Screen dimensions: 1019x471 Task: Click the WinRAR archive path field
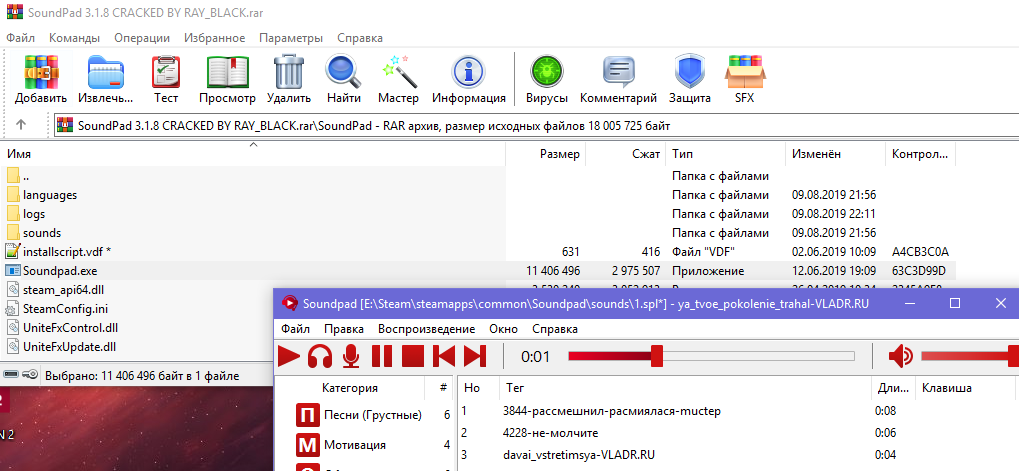(x=537, y=125)
